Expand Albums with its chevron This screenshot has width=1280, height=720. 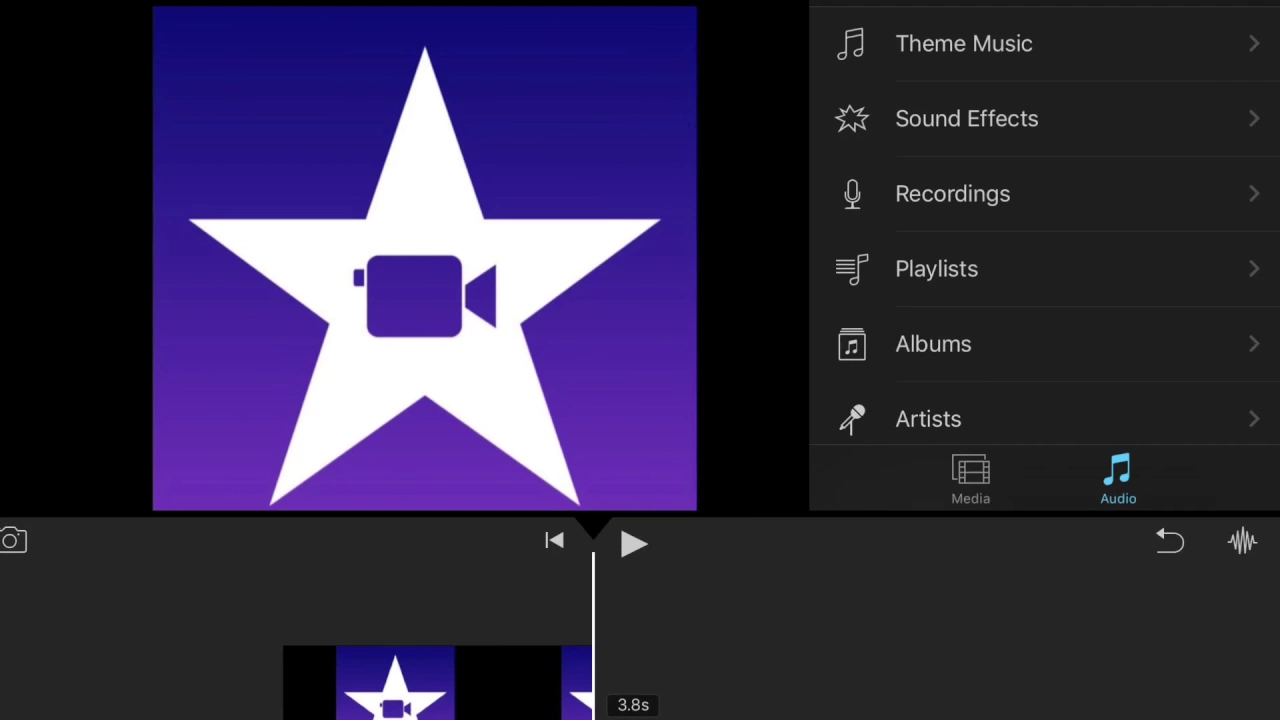[x=1254, y=344]
